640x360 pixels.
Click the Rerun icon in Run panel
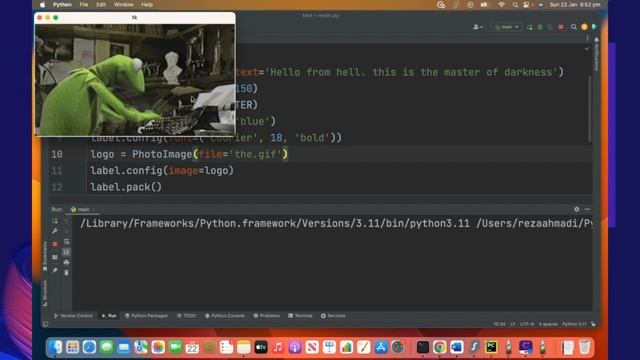[55, 221]
